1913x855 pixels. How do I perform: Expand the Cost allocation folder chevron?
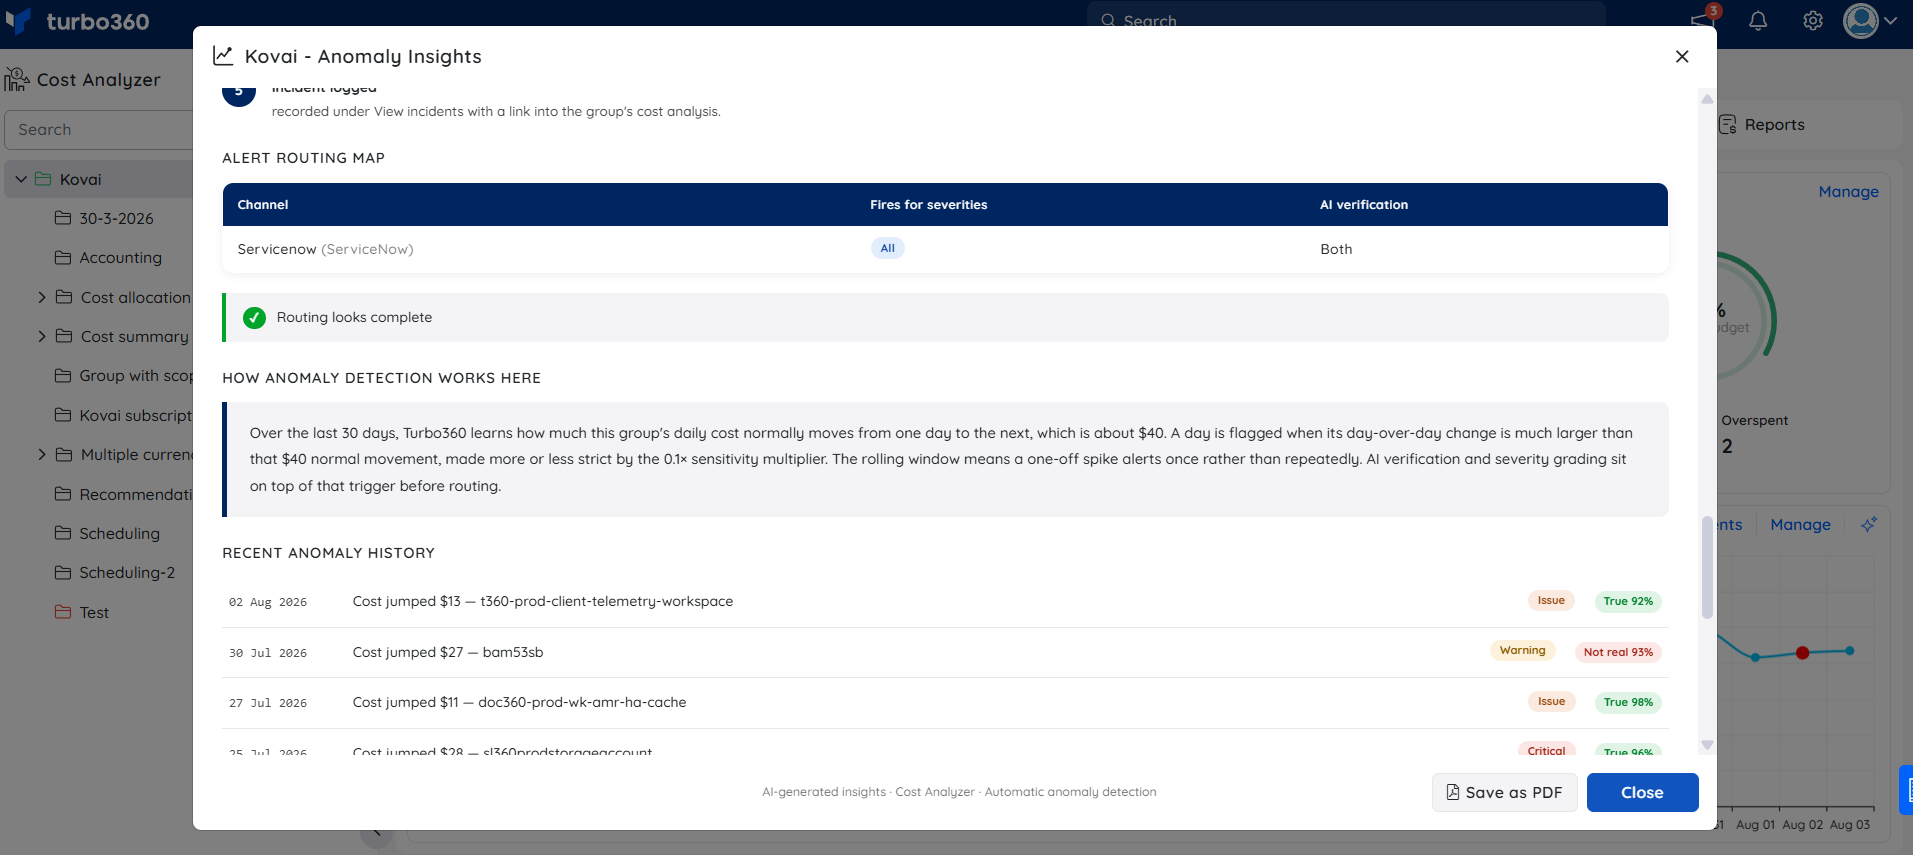pos(42,297)
